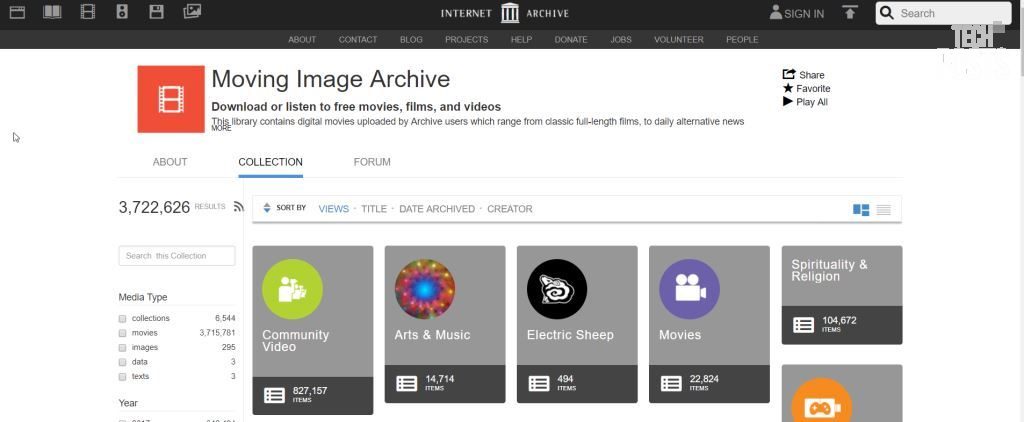Sort results by TITLE

click(374, 209)
